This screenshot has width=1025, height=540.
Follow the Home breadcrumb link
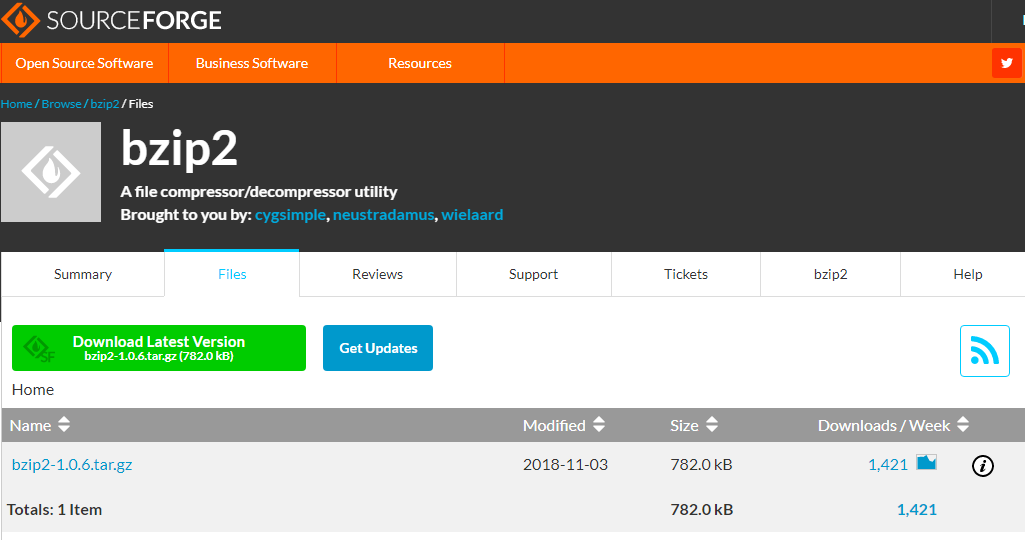click(16, 104)
